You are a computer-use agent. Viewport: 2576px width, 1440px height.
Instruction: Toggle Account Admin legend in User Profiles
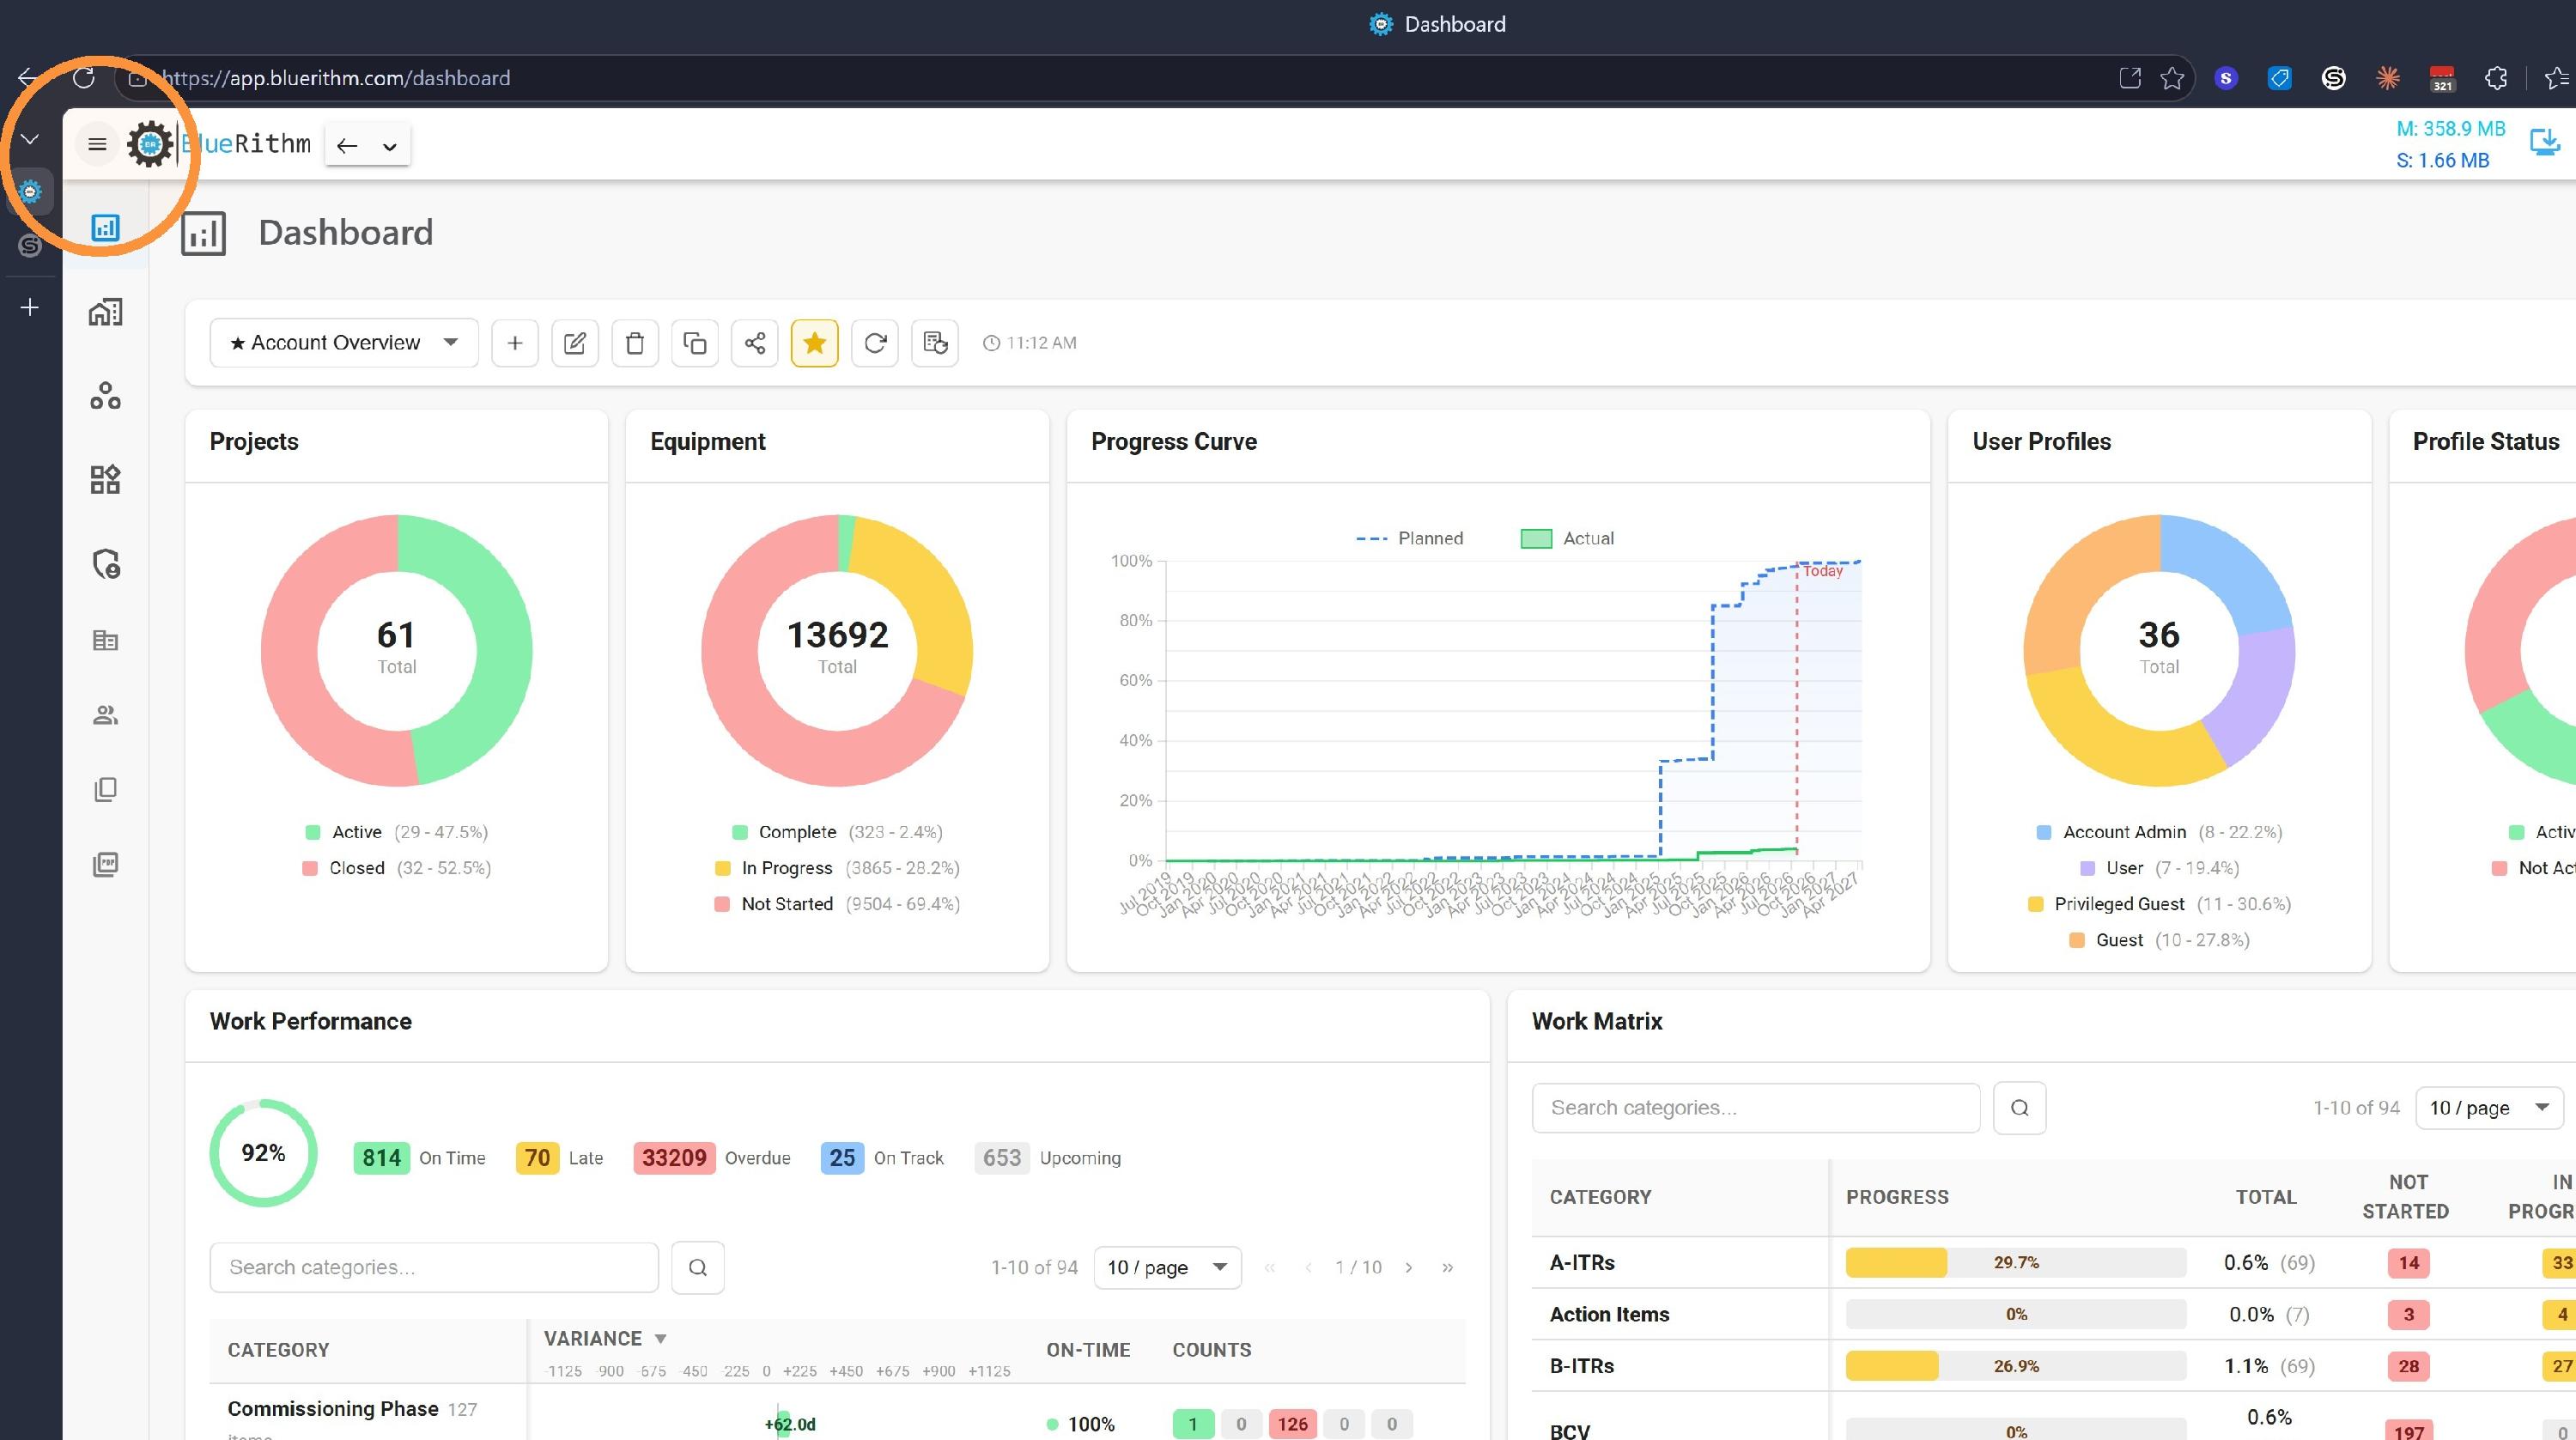click(2159, 832)
